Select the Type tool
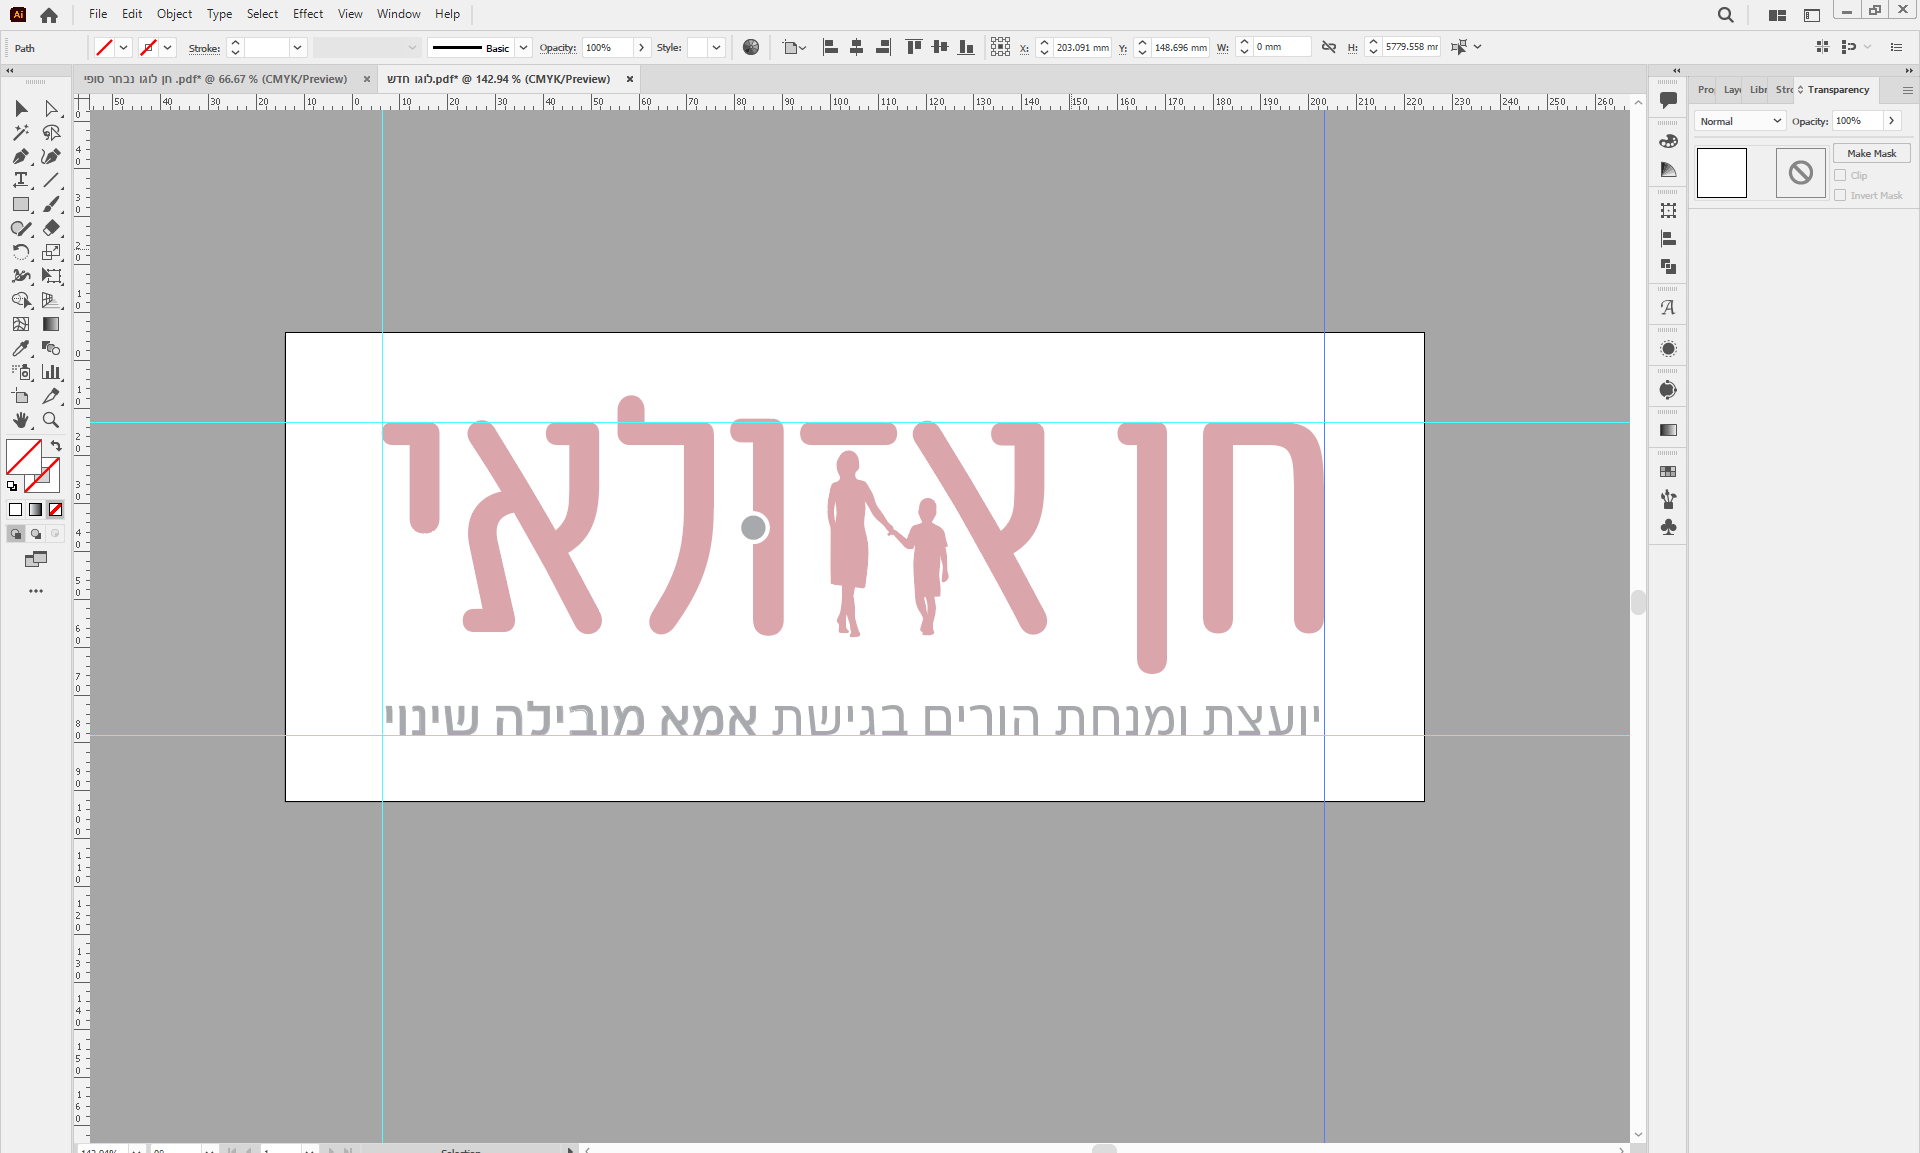The width and height of the screenshot is (1920, 1153). [20, 180]
